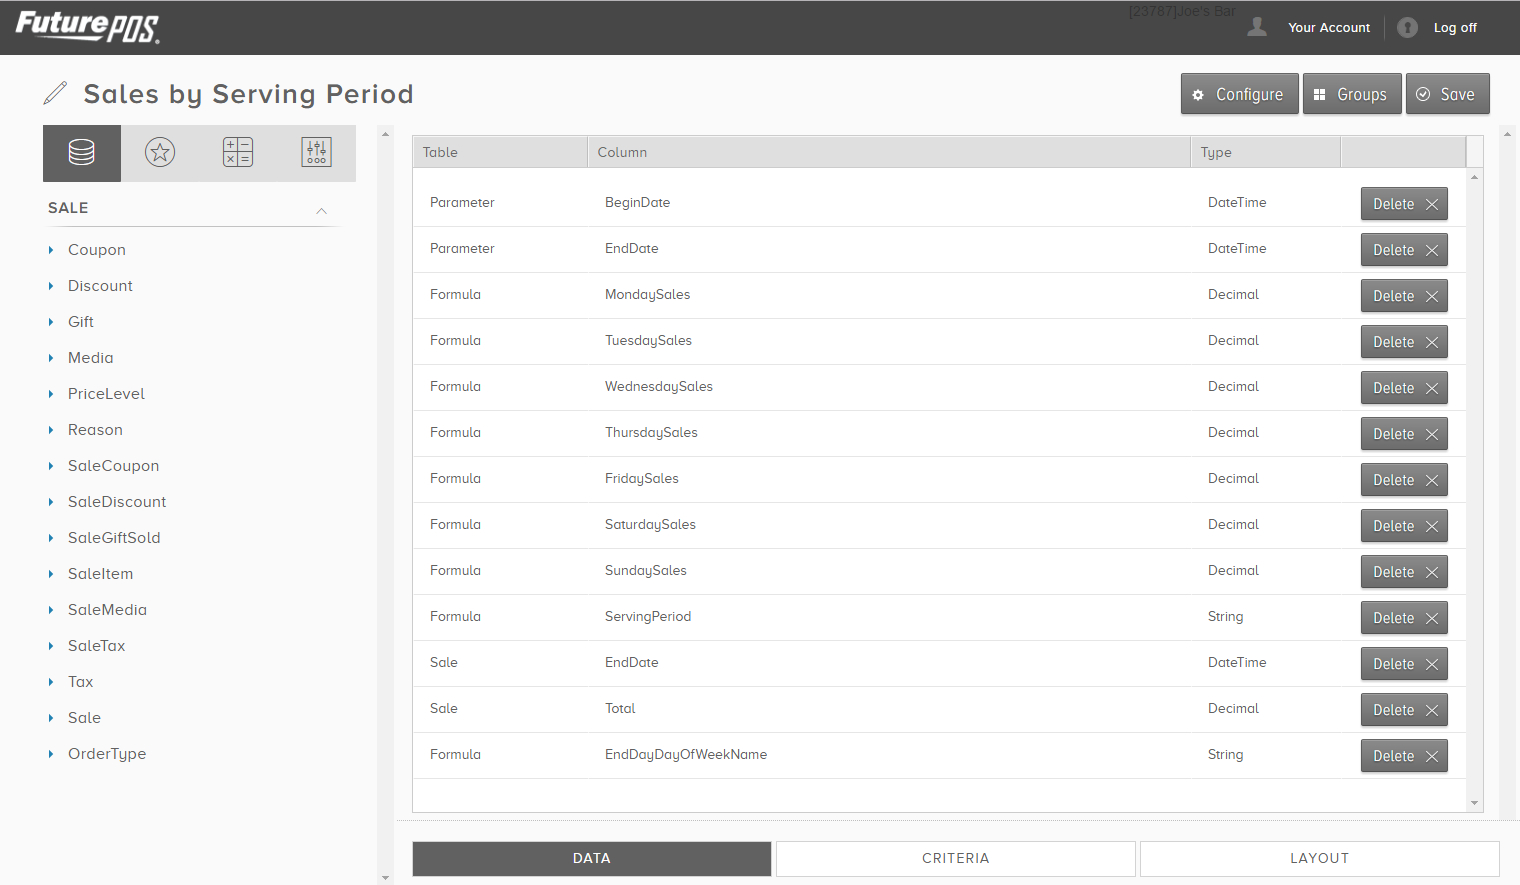The height and width of the screenshot is (885, 1520).
Task: Click the Log off padlock icon
Action: coord(1407,27)
